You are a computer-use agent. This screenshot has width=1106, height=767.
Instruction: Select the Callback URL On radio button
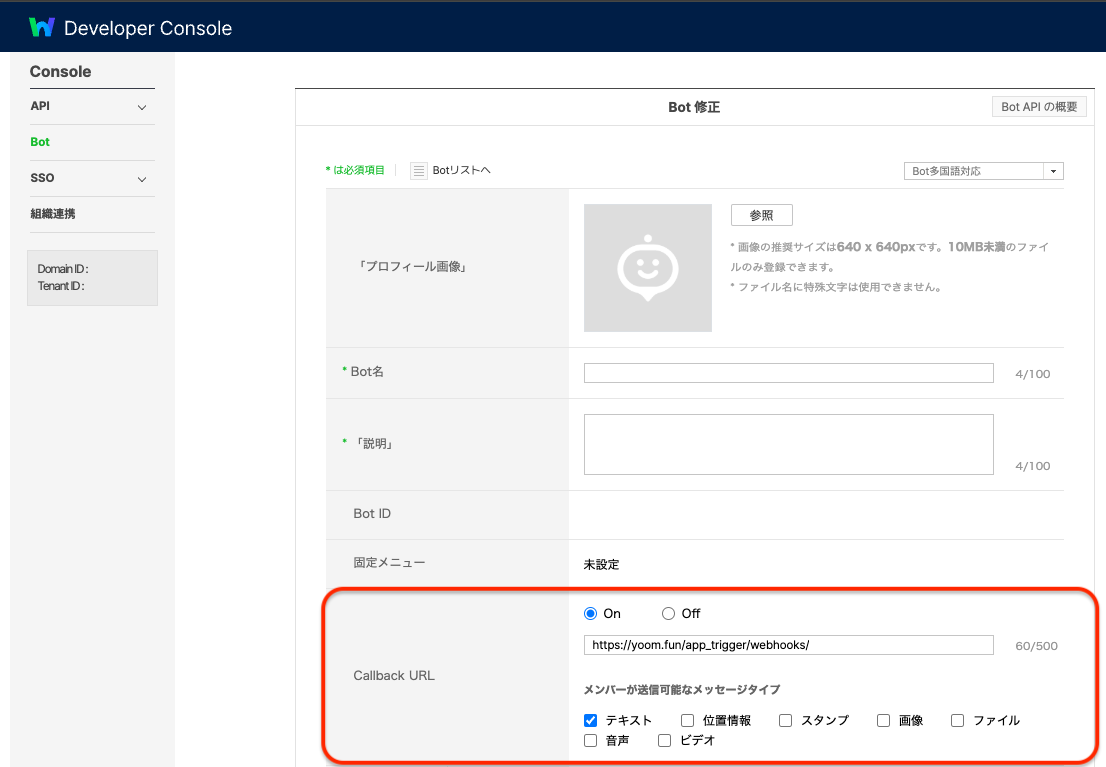[x=591, y=614]
